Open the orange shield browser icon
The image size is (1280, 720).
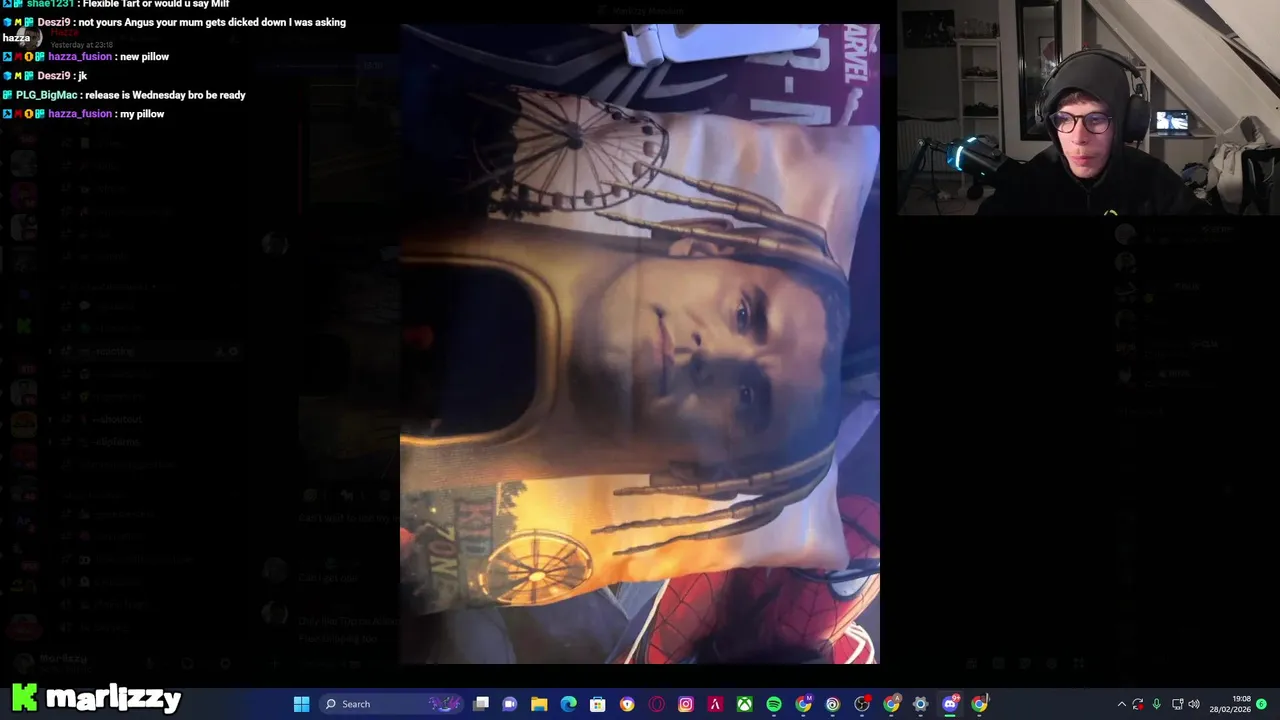627,704
